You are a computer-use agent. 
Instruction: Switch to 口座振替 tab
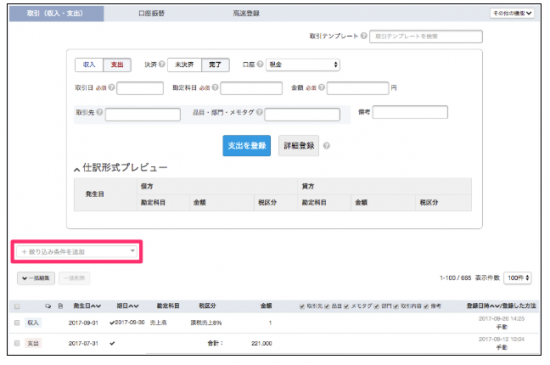[x=151, y=13]
